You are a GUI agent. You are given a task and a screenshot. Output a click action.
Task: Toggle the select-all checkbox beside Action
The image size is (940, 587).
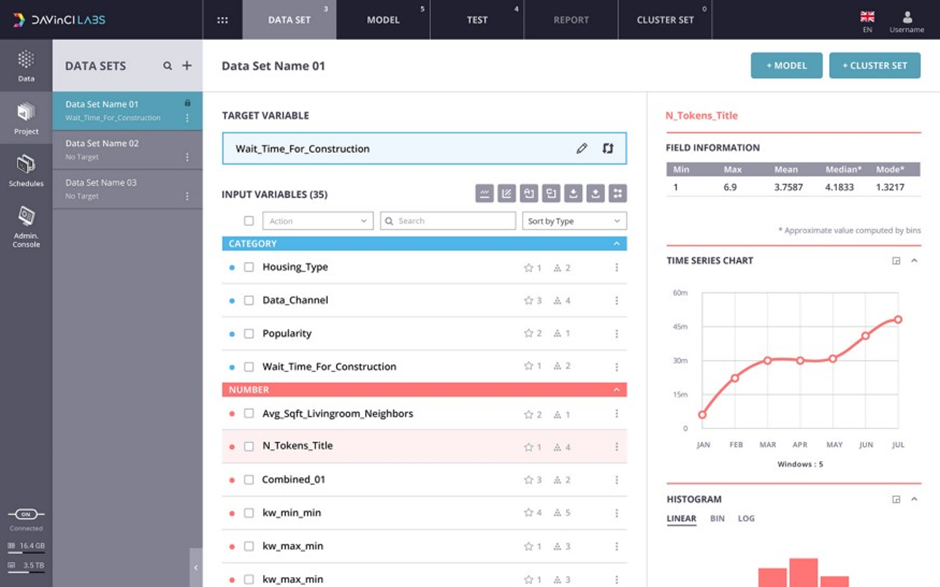(249, 221)
